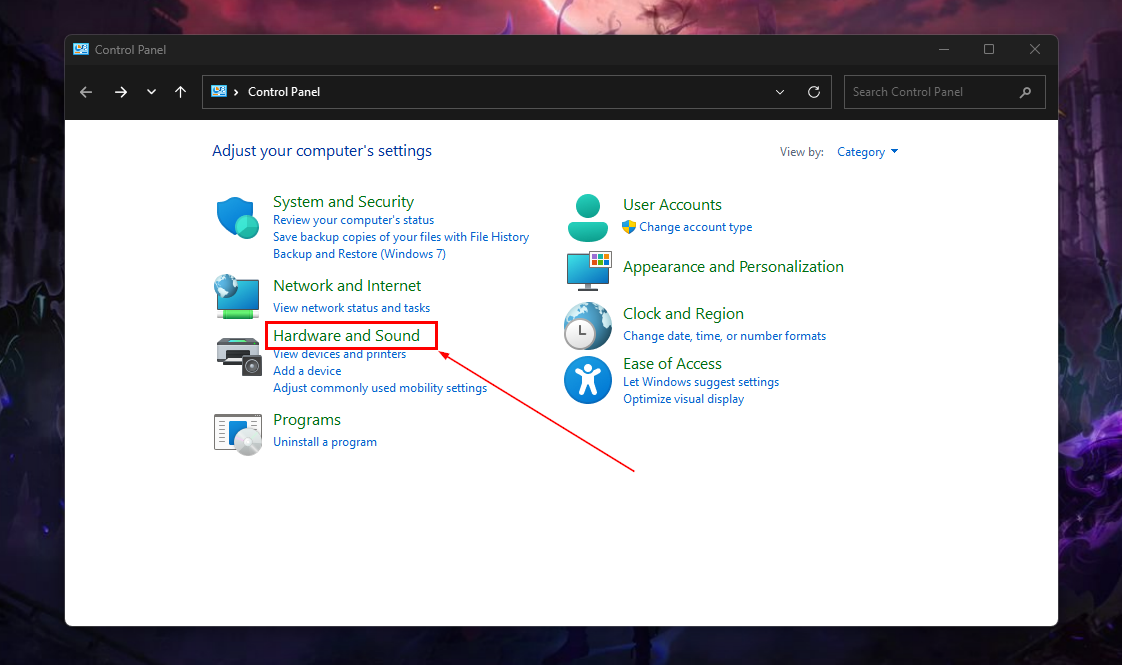Open the Change account type link
Screen dimensions: 1122x665
(696, 226)
